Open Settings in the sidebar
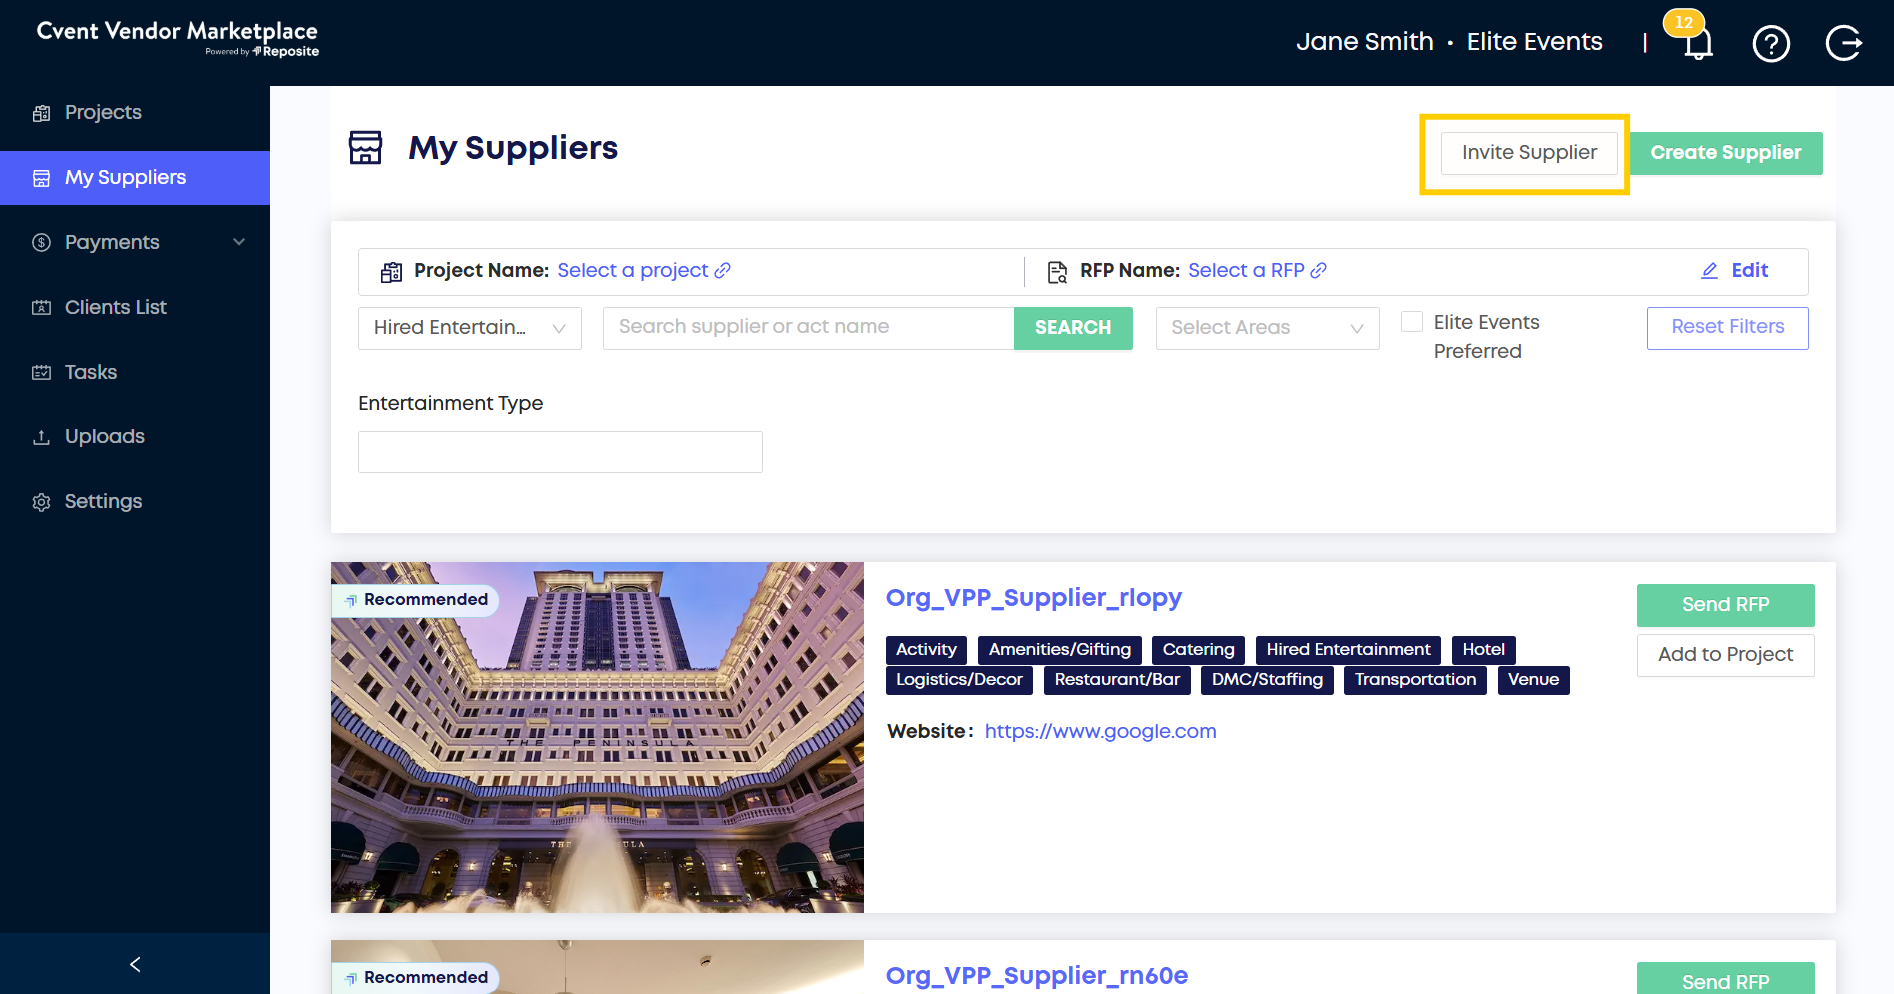This screenshot has width=1894, height=994. (x=135, y=502)
